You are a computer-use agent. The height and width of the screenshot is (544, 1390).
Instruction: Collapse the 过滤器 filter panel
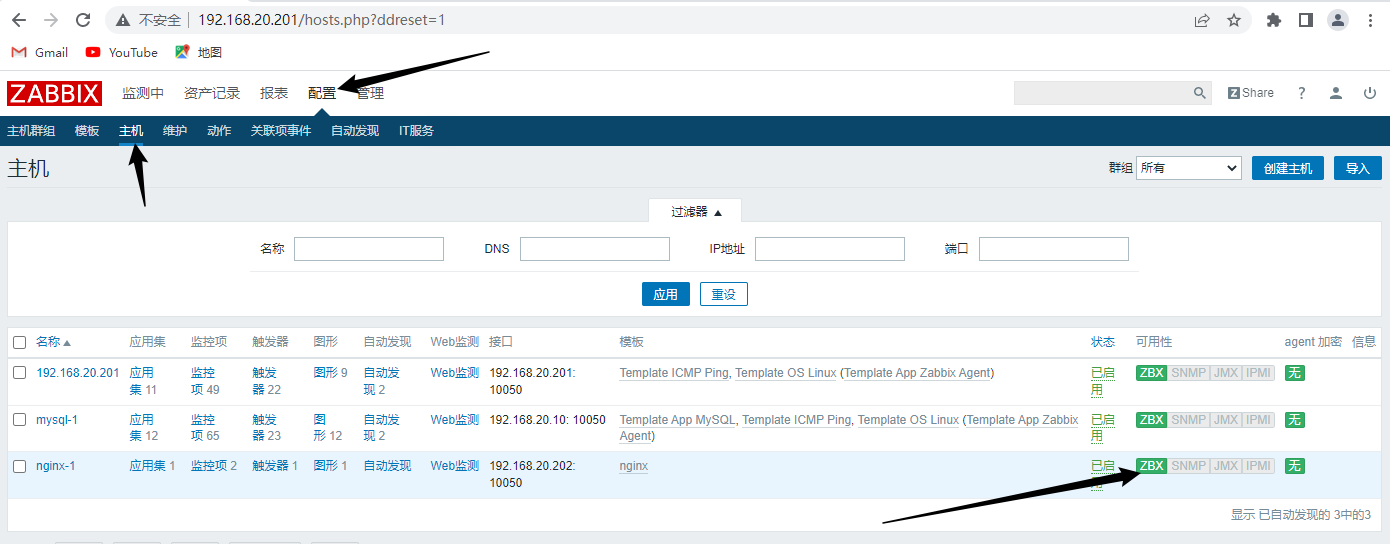(696, 212)
